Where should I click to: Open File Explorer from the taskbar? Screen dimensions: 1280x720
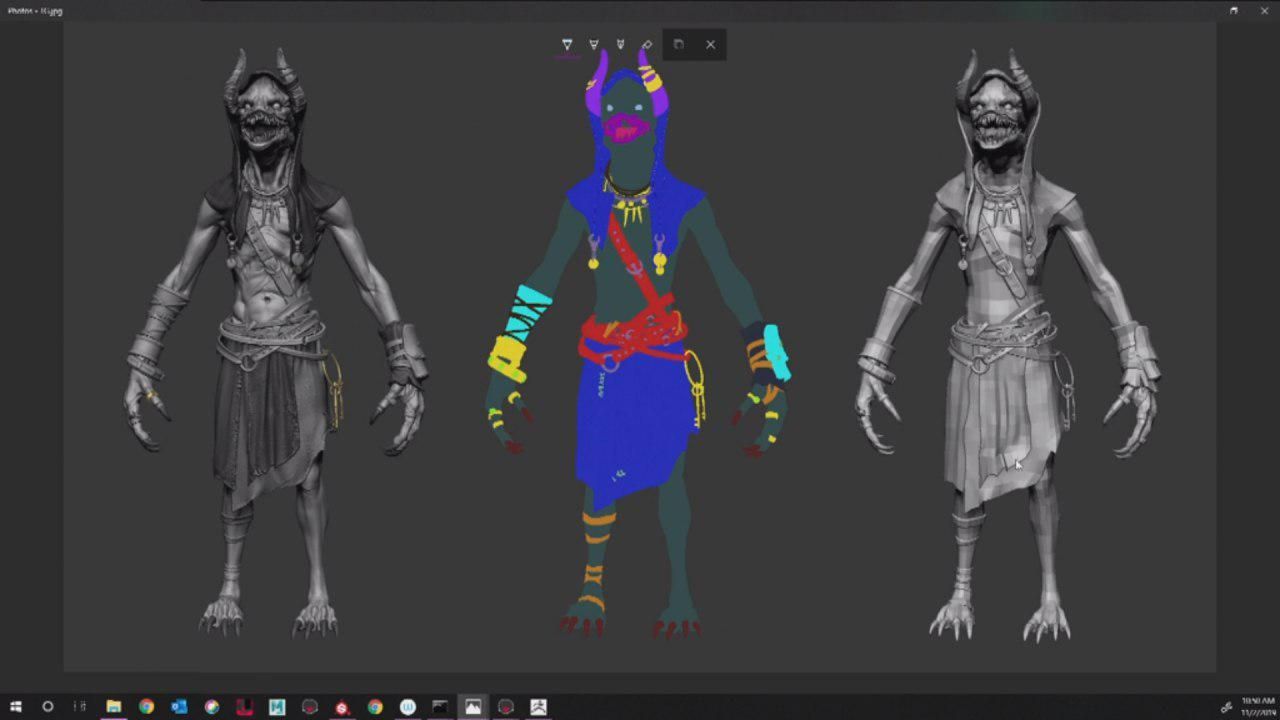tap(114, 707)
